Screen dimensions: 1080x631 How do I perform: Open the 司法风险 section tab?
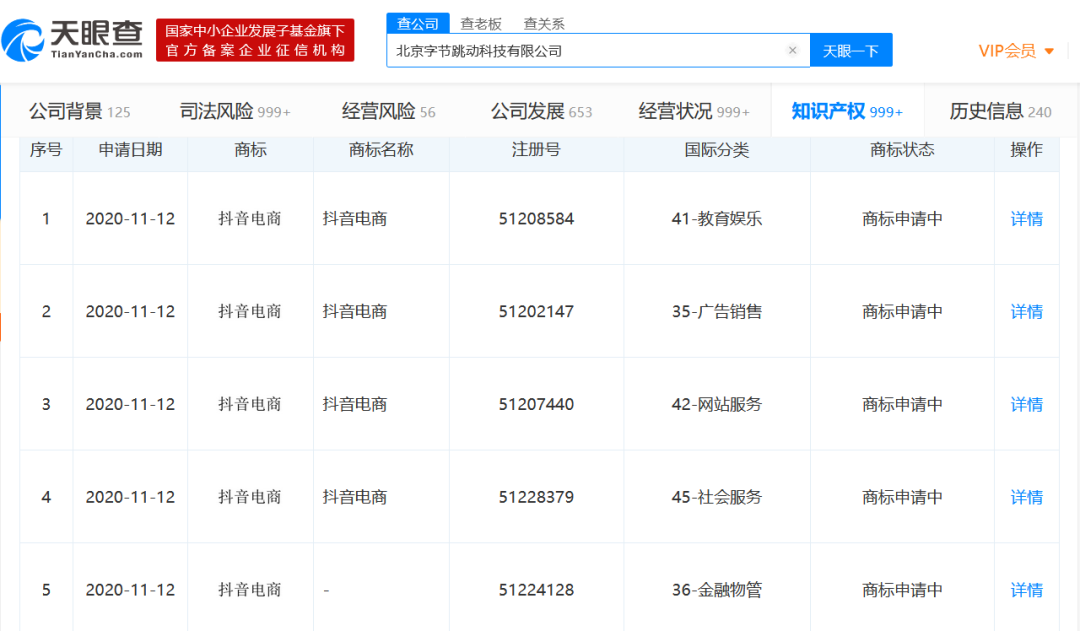click(x=235, y=111)
